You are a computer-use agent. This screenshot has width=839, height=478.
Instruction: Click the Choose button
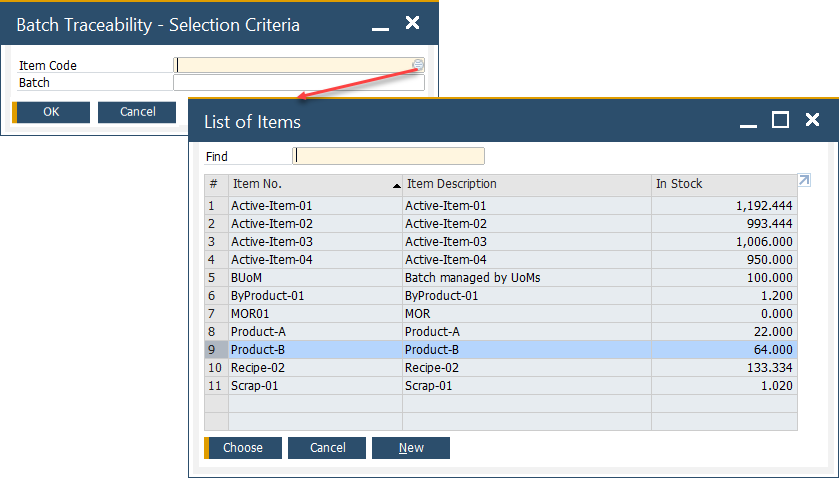pos(243,447)
